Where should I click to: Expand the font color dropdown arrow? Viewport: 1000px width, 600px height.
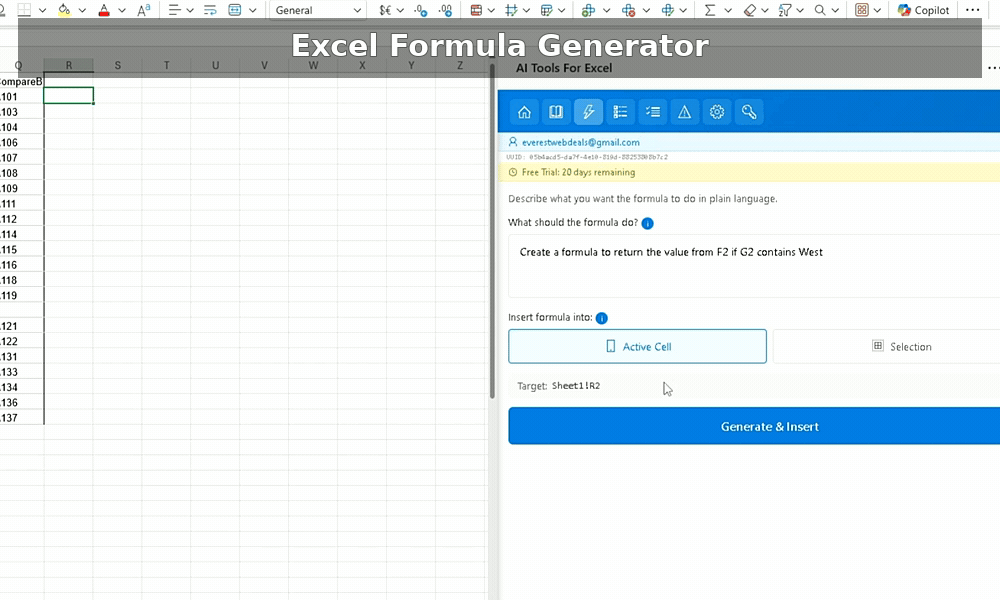click(123, 10)
